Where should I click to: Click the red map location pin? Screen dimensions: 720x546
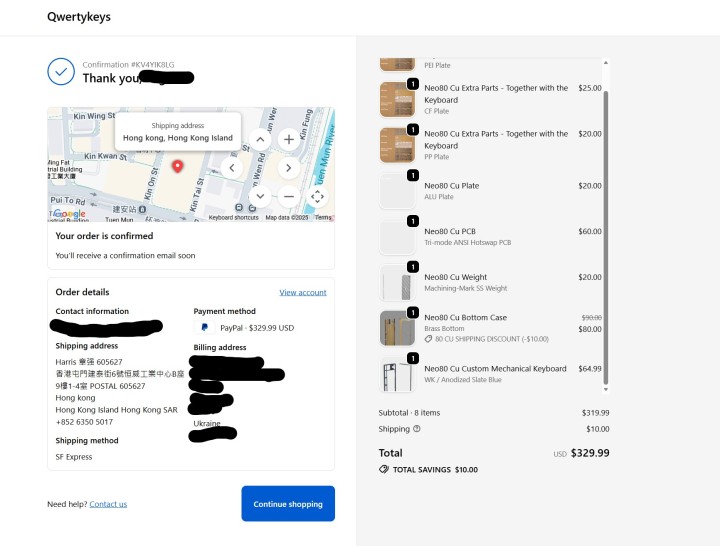point(177,166)
